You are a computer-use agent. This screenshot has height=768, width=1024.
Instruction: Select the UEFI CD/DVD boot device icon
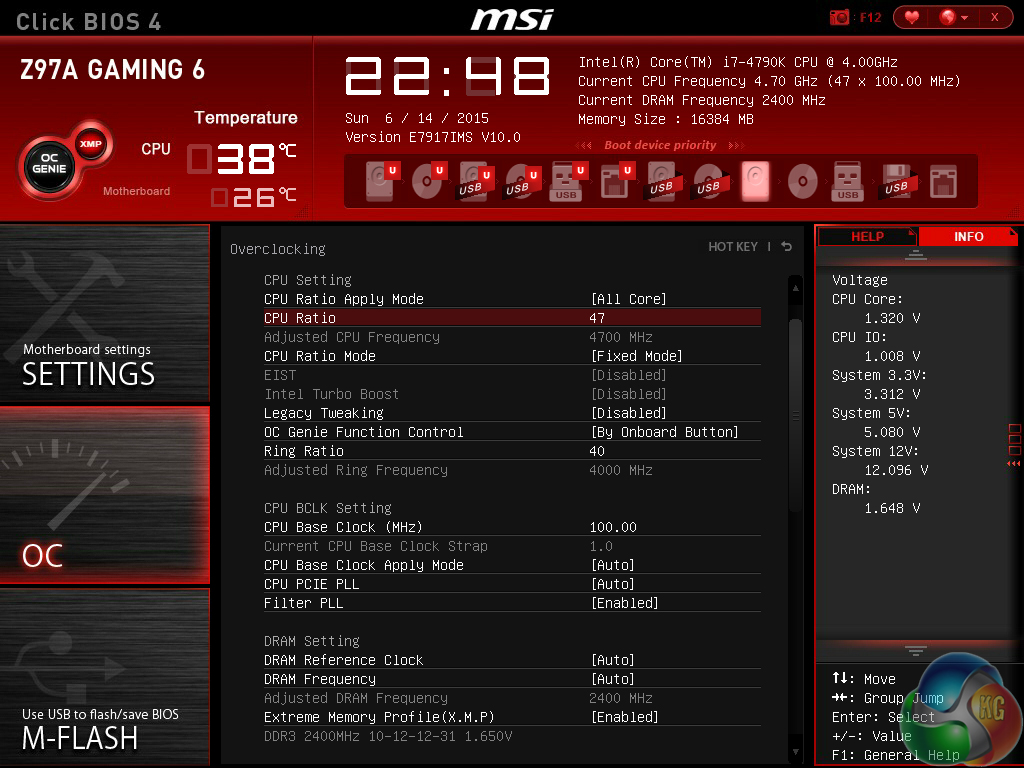(x=428, y=181)
